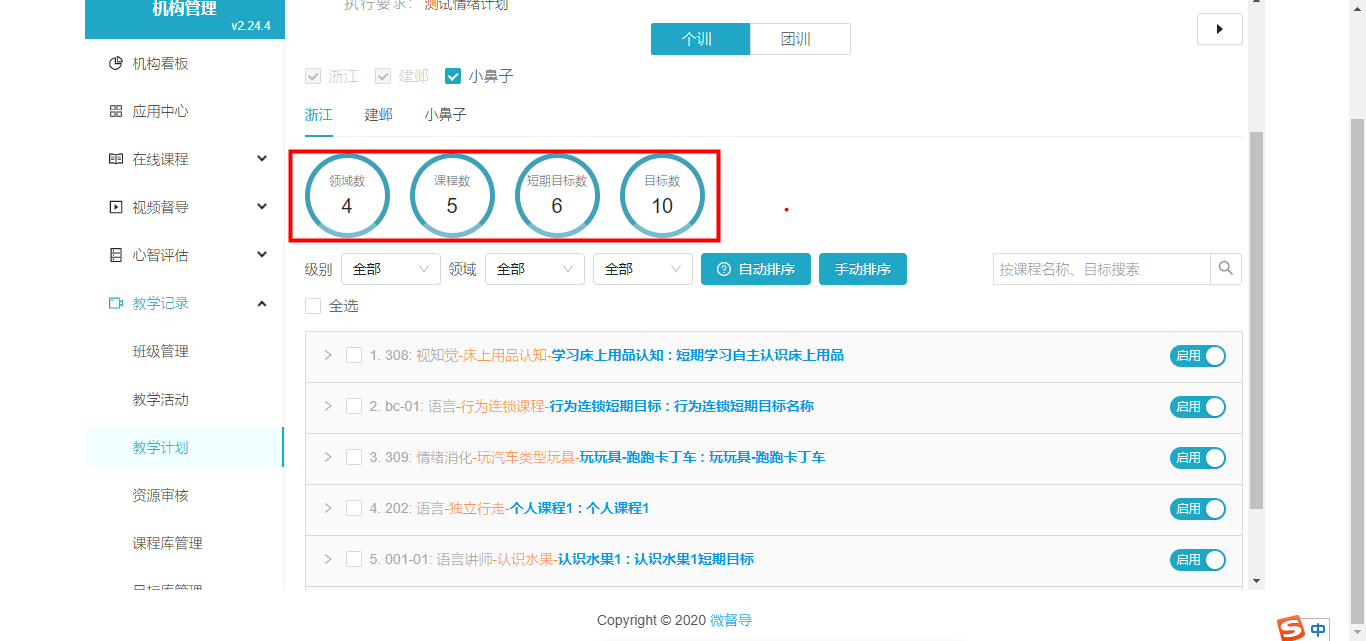Viewport: 1366px width, 641px height.
Task: Click the play arrow button at top right
Action: [1219, 29]
